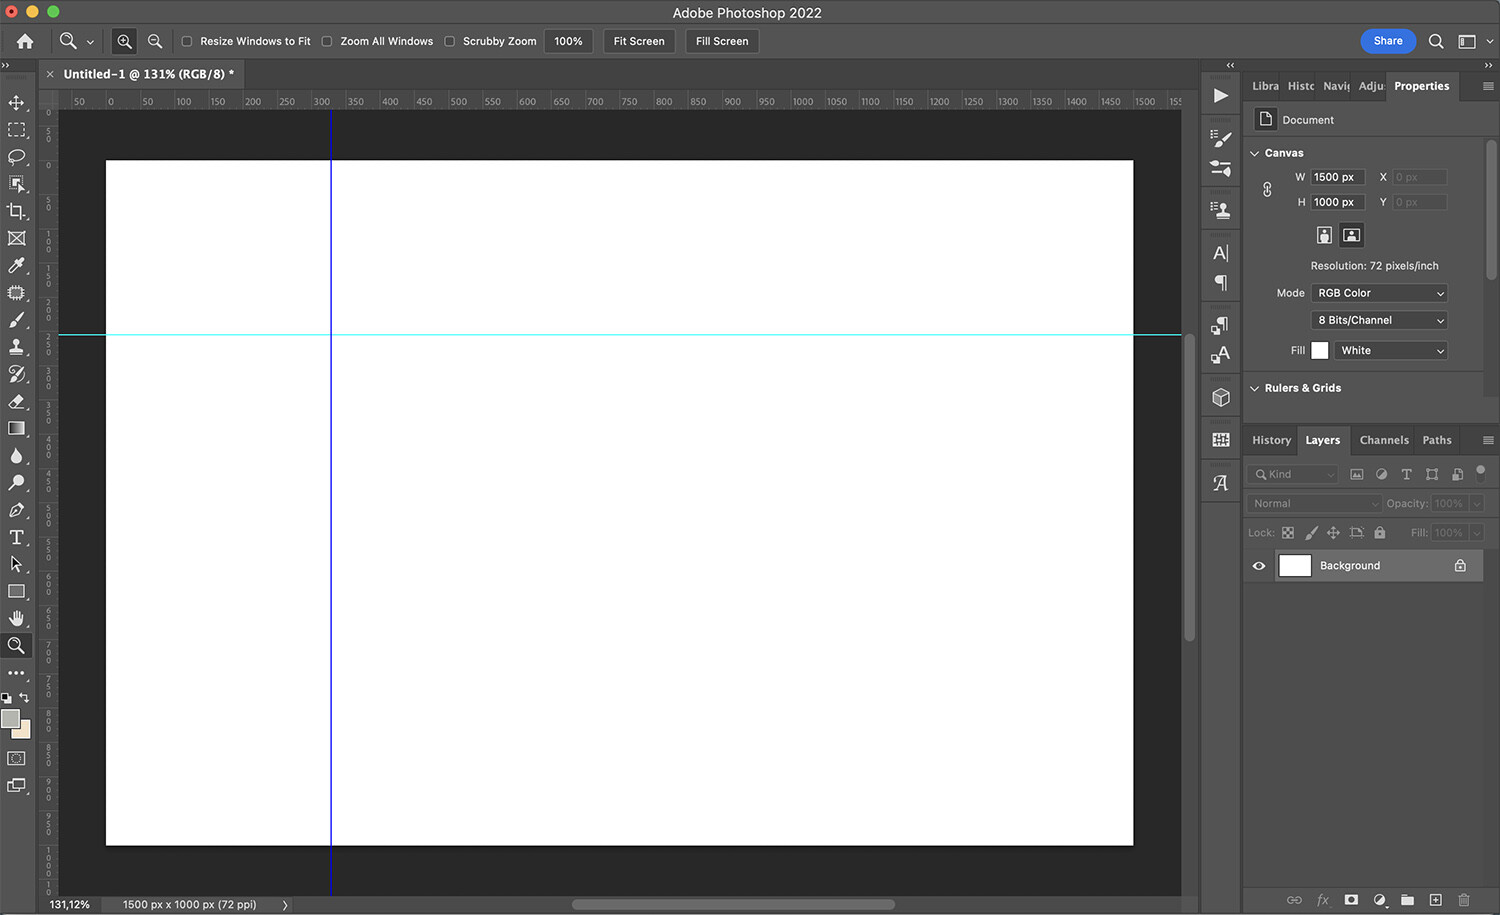
Task: Select the Zoom tool
Action: coord(16,645)
